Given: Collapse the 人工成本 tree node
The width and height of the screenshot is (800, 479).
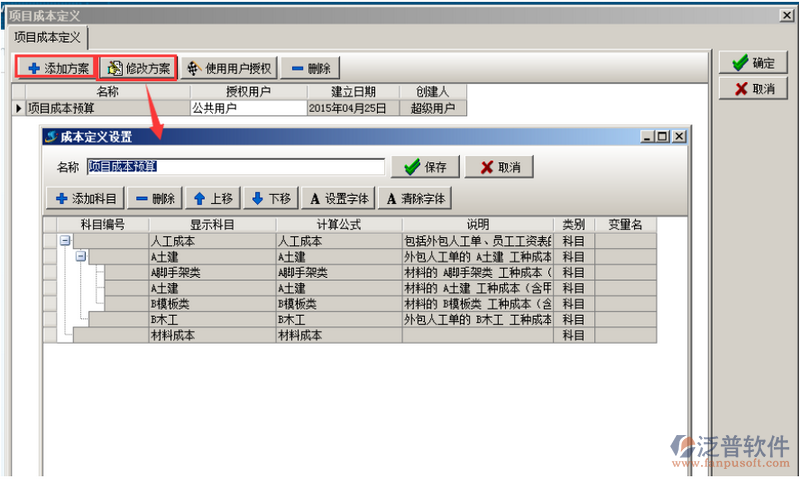Looking at the screenshot, I should tap(65, 241).
